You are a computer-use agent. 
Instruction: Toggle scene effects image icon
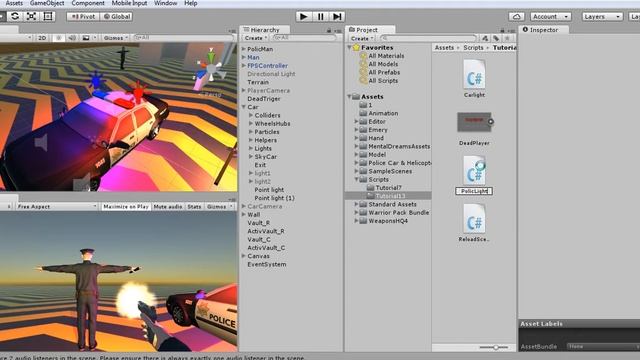(86, 38)
